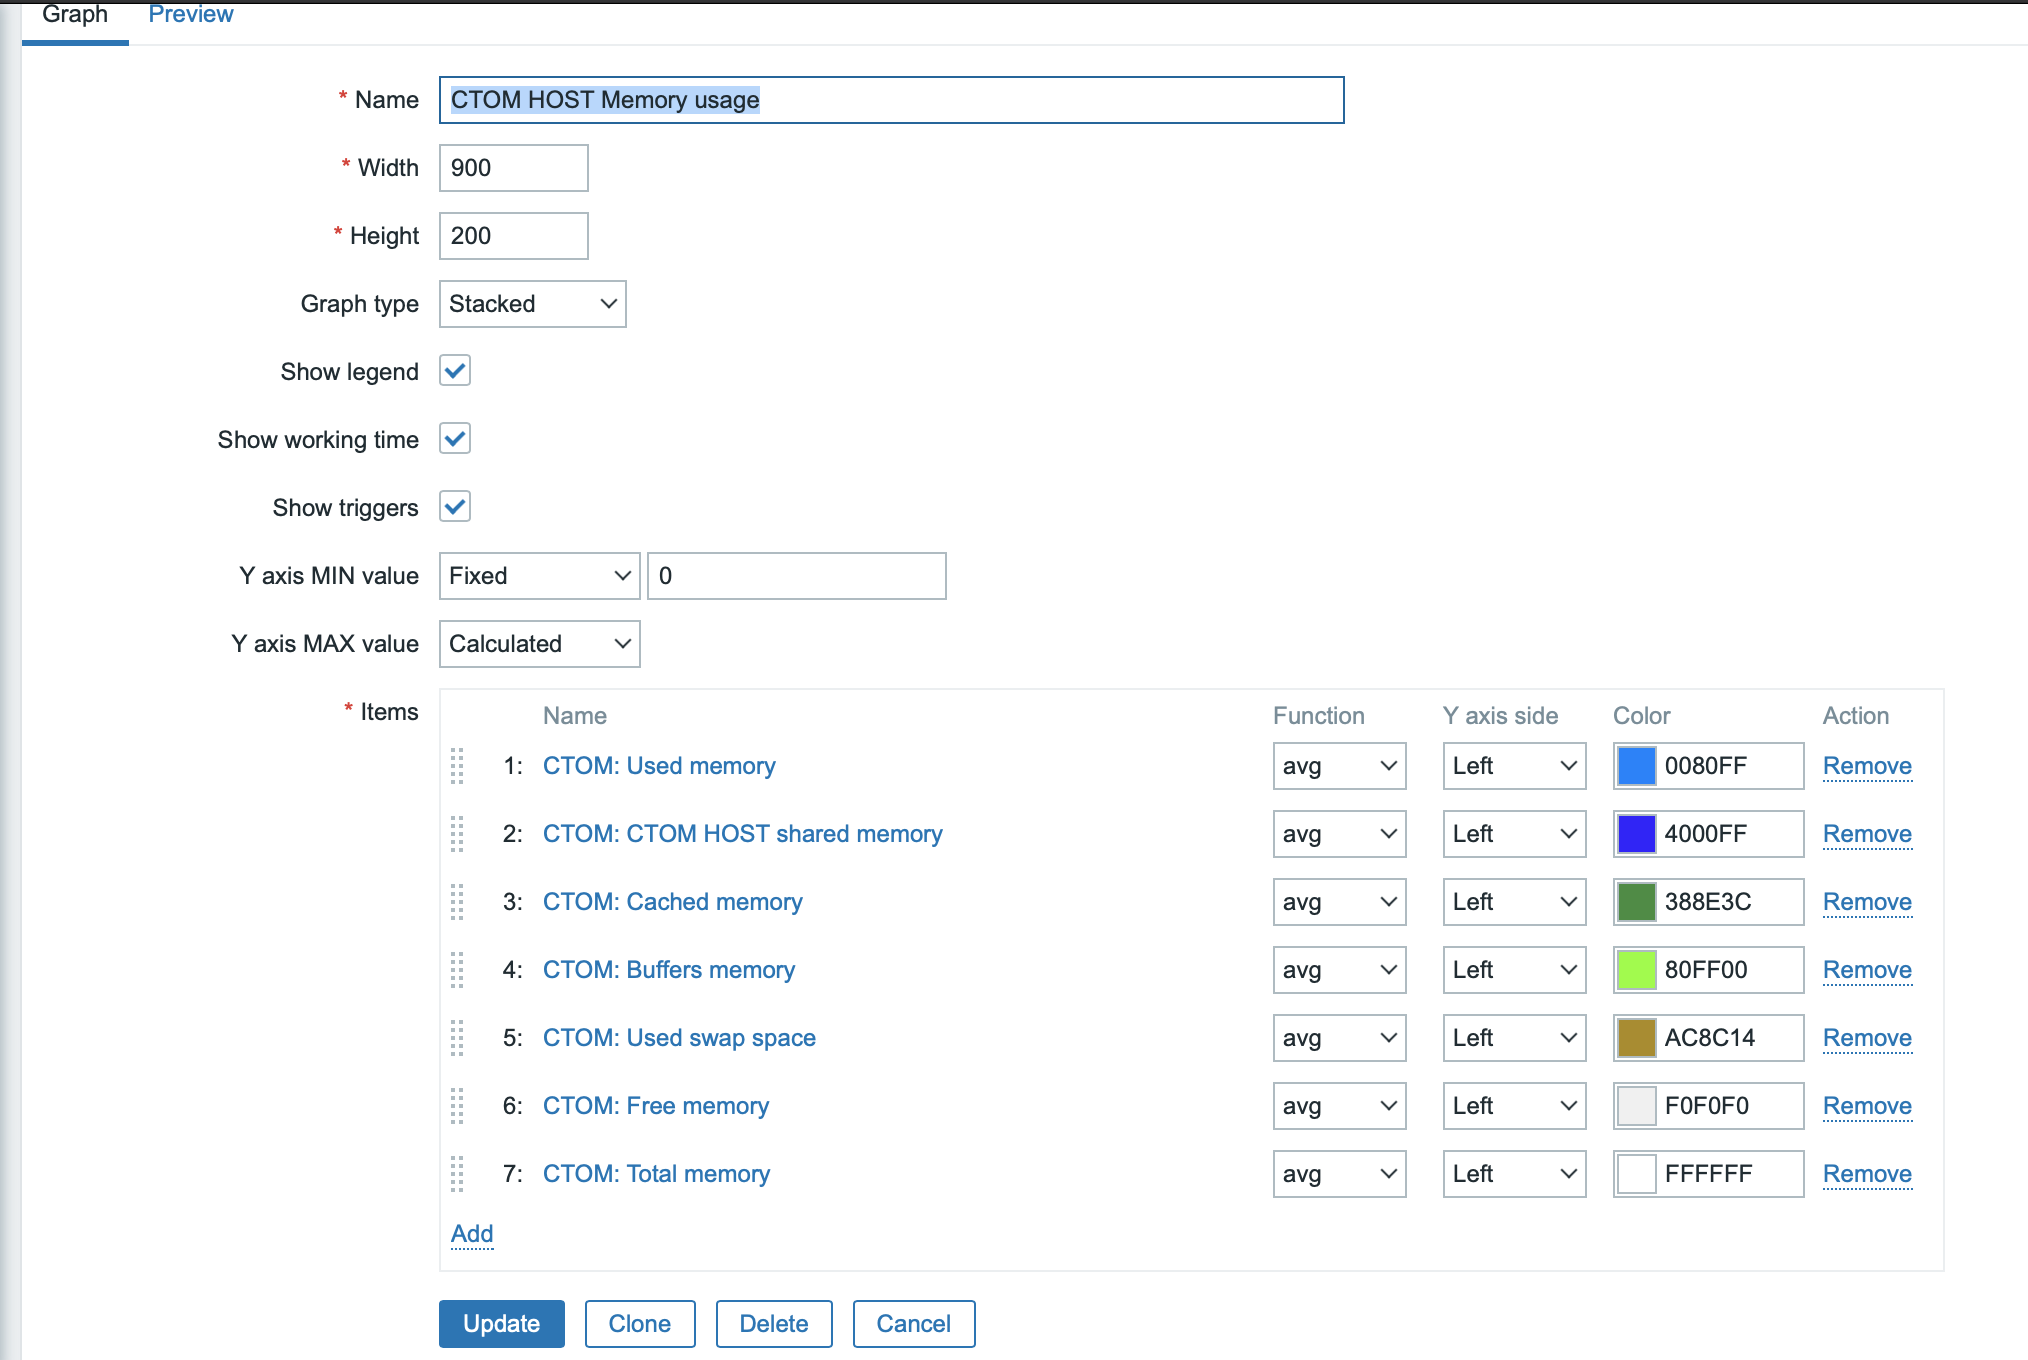Switch to the Preview tab
This screenshot has width=2028, height=1360.
click(x=190, y=15)
